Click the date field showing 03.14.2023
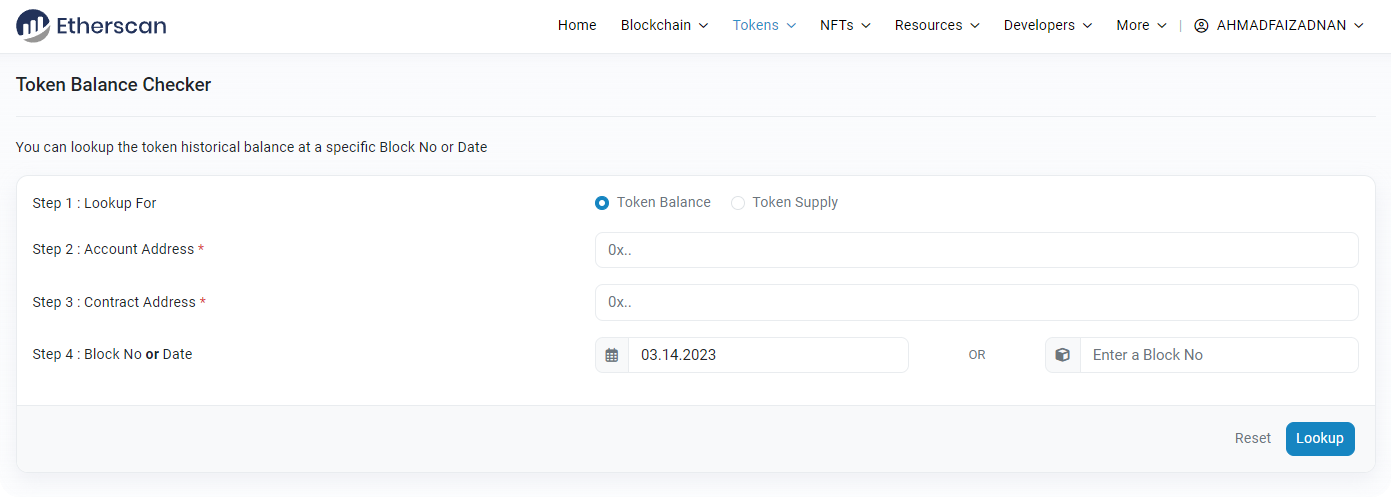Viewport: 1391px width, 497px height. (x=767, y=355)
